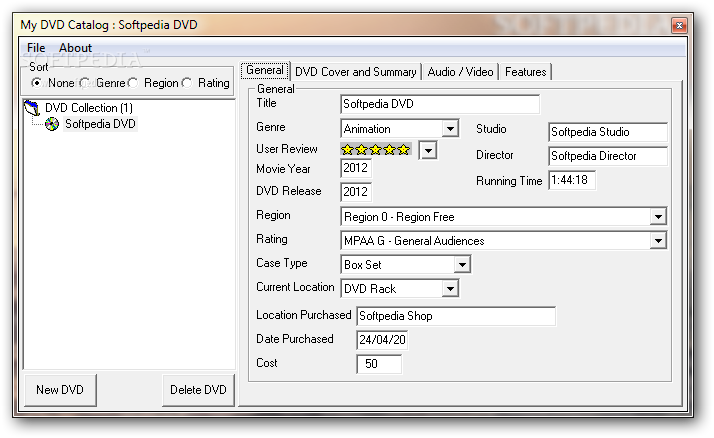Click the Date Purchased field

pos(382,340)
